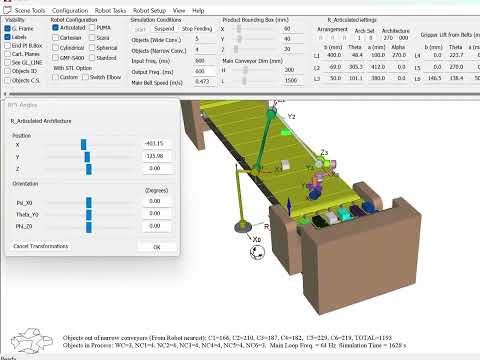Open the Configuration menu

tap(70, 11)
